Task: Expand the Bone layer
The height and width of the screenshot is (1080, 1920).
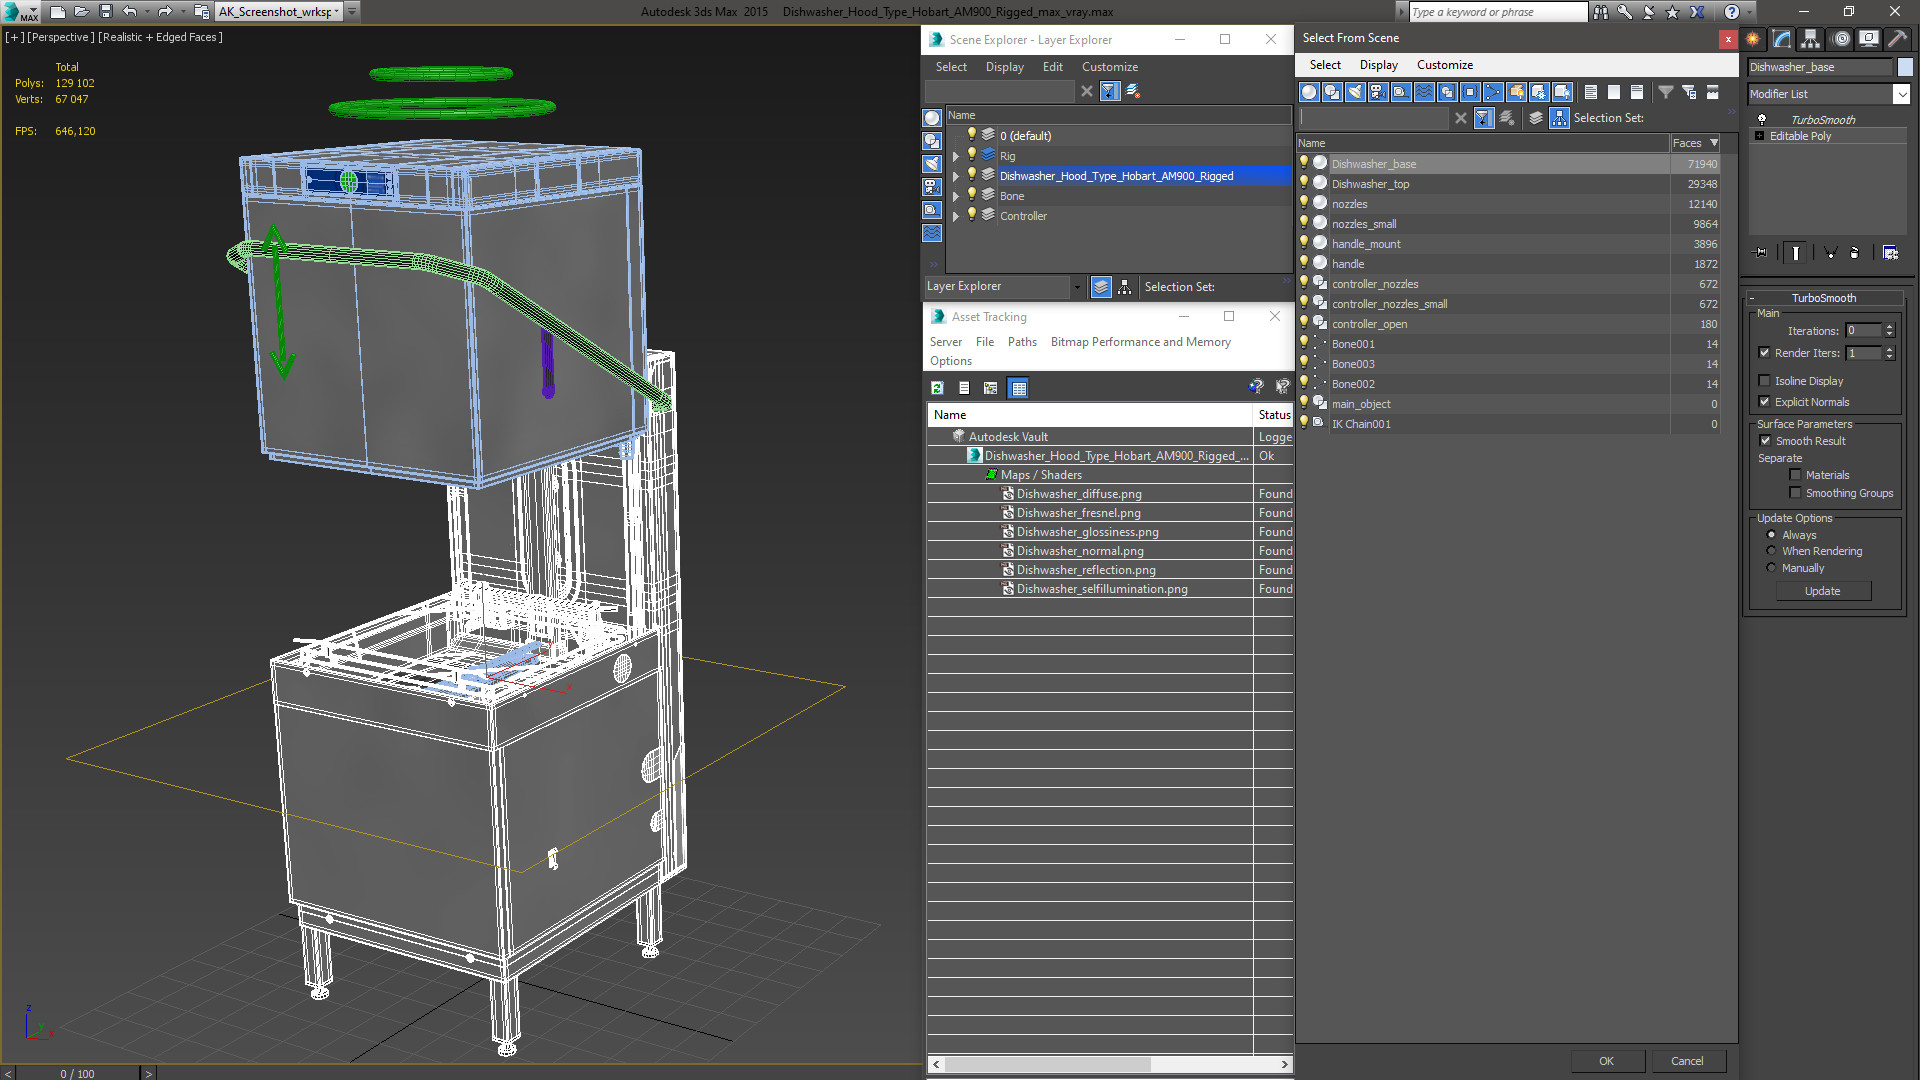Action: click(956, 196)
